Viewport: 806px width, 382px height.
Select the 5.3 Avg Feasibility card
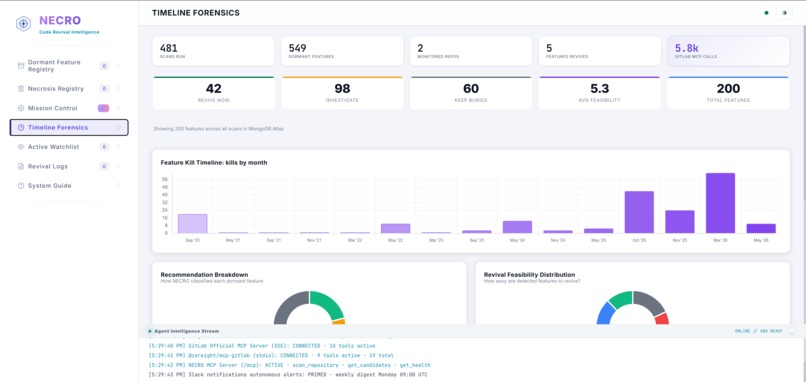[599, 93]
